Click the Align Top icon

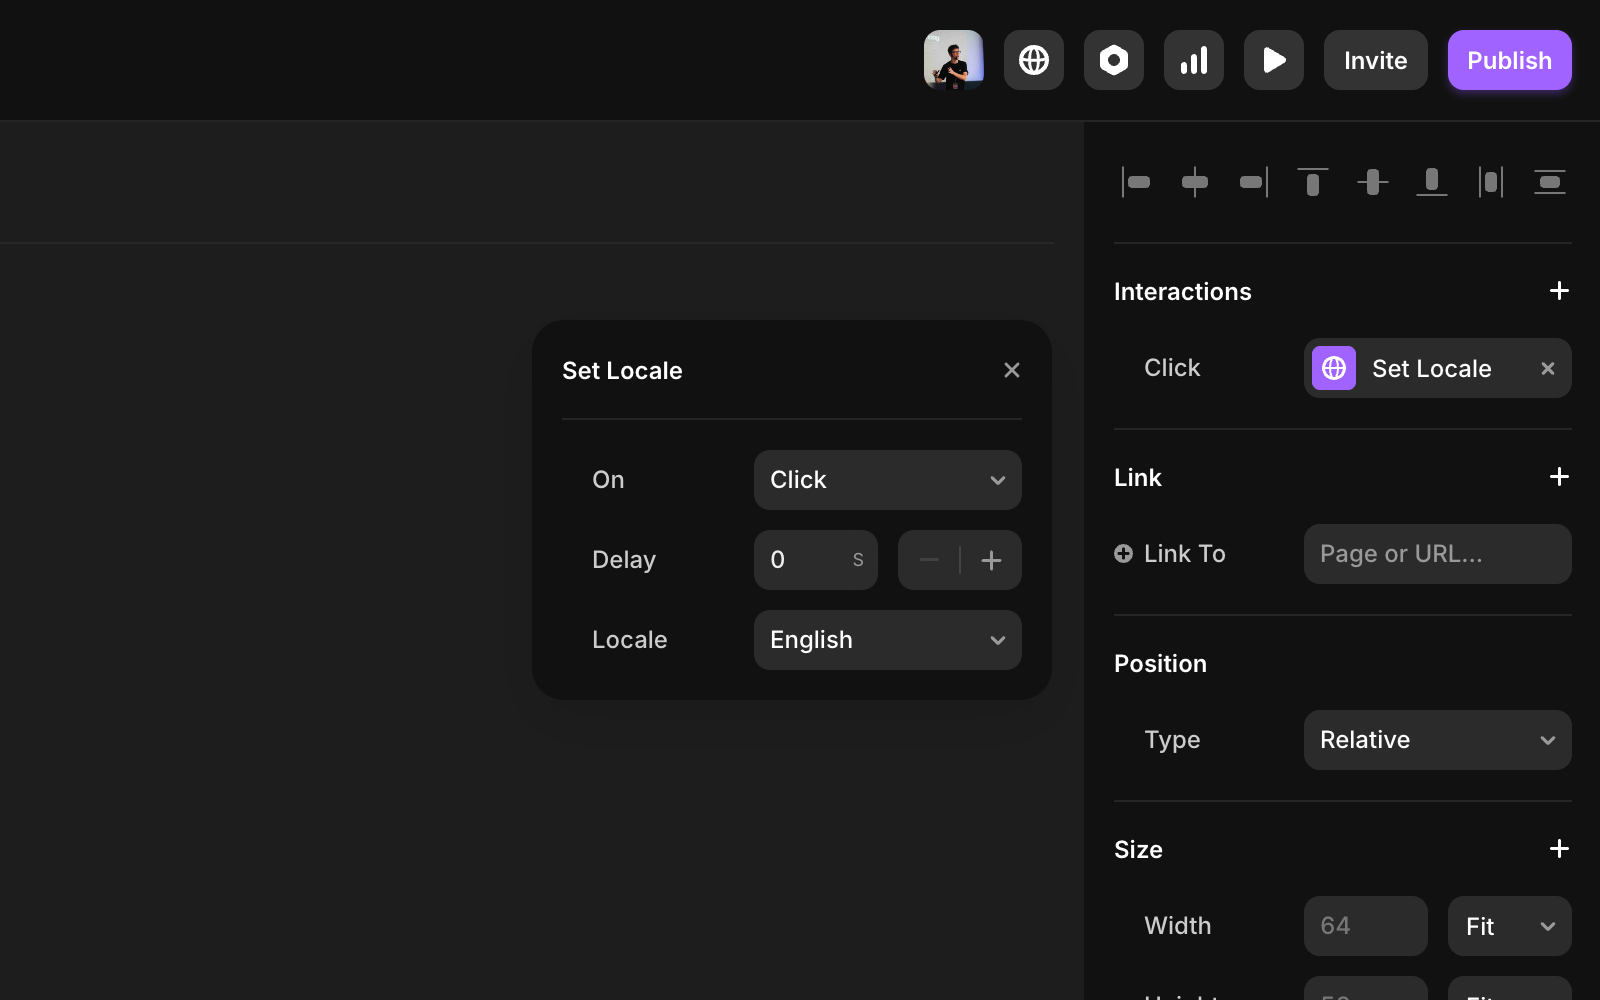point(1313,182)
